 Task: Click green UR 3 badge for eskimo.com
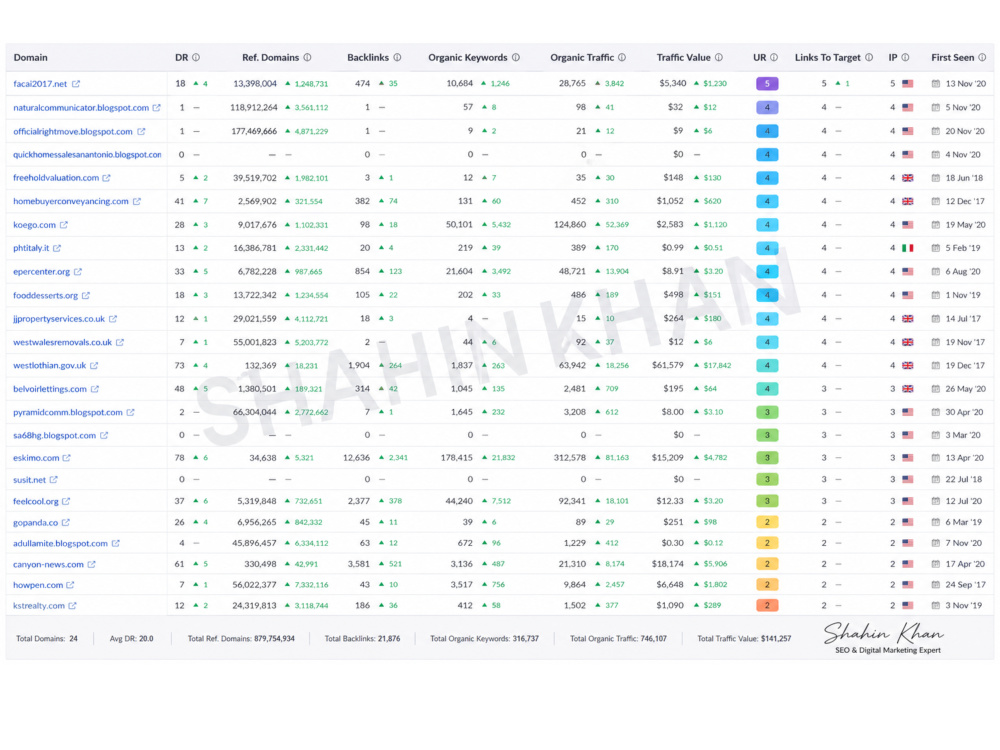point(767,458)
